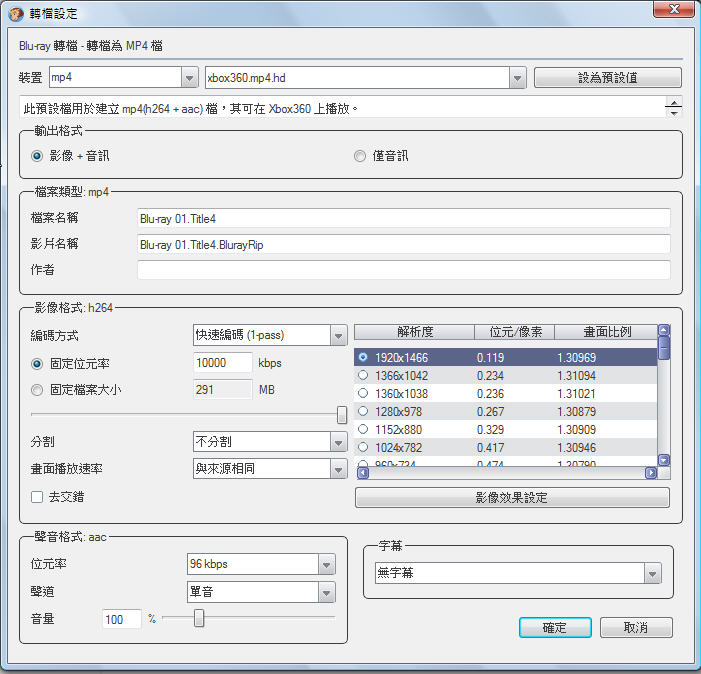
Task: Click the 設為預設值 button
Action: click(607, 78)
